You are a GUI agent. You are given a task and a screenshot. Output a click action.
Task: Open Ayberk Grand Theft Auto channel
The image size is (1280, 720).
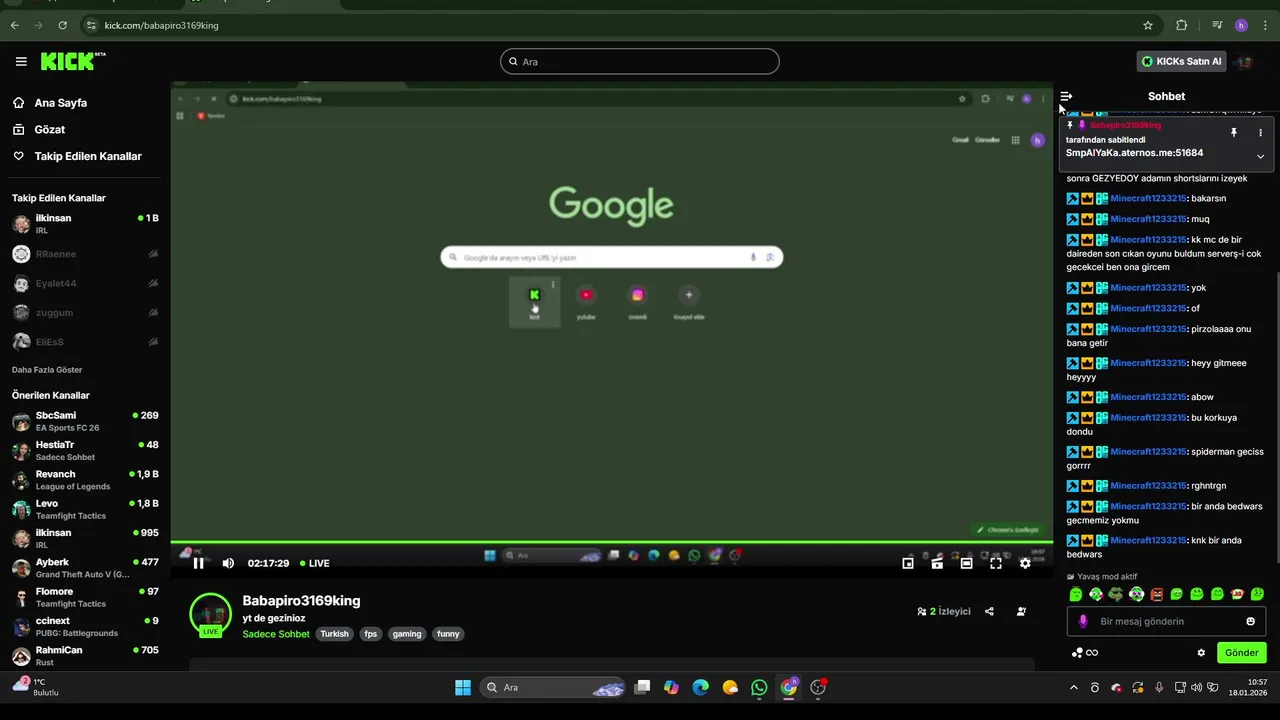pyautogui.click(x=85, y=568)
